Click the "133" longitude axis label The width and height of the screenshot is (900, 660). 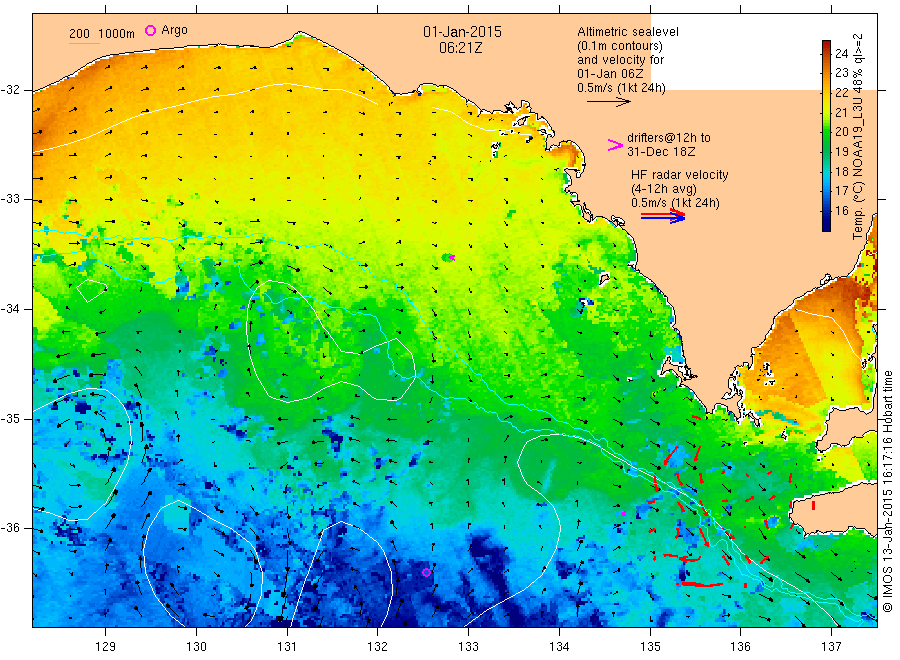(468, 646)
